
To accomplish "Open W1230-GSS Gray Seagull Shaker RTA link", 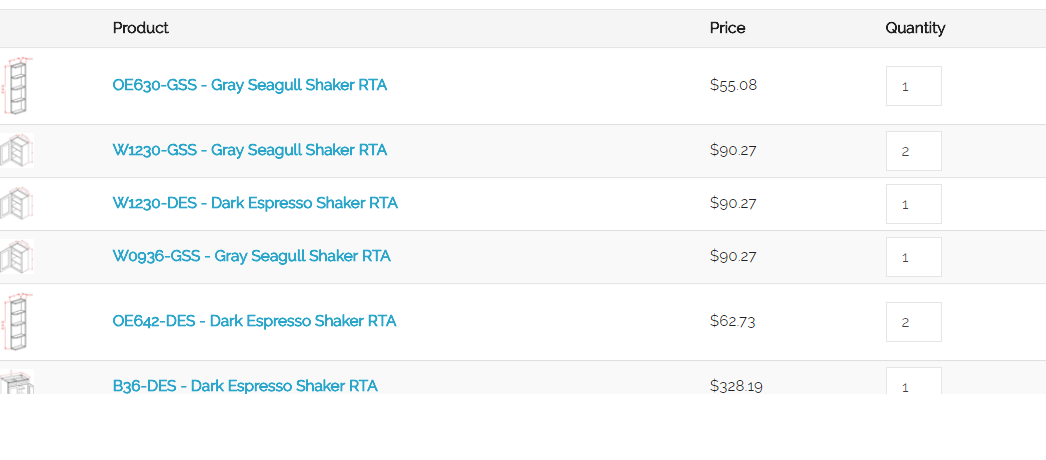I will click(249, 150).
